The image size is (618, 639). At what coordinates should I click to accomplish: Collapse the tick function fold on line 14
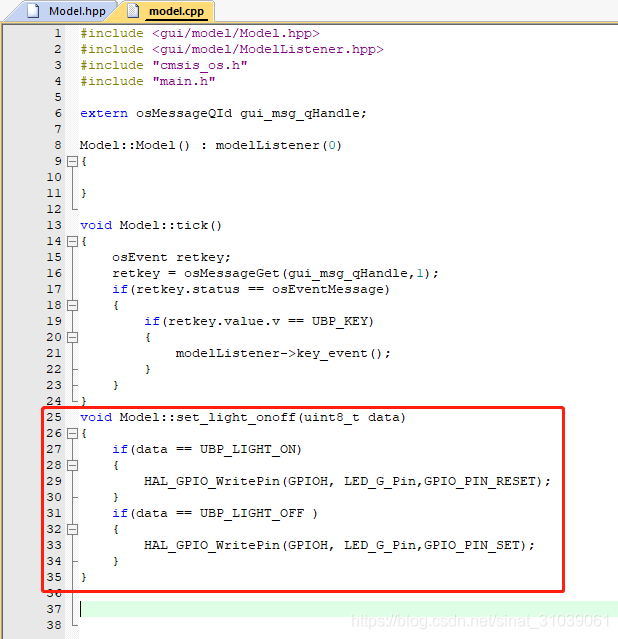click(72, 241)
